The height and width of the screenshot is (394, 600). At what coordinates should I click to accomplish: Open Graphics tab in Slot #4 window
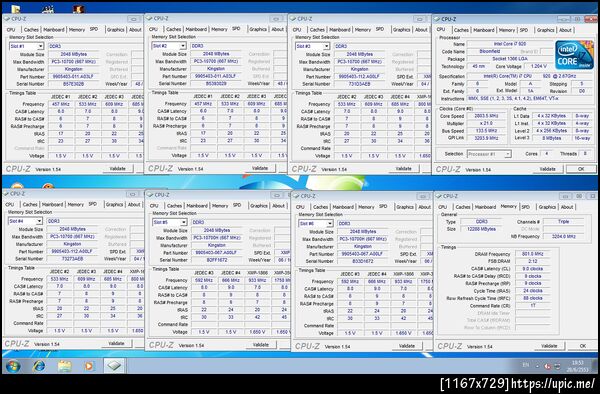pyautogui.click(x=114, y=205)
